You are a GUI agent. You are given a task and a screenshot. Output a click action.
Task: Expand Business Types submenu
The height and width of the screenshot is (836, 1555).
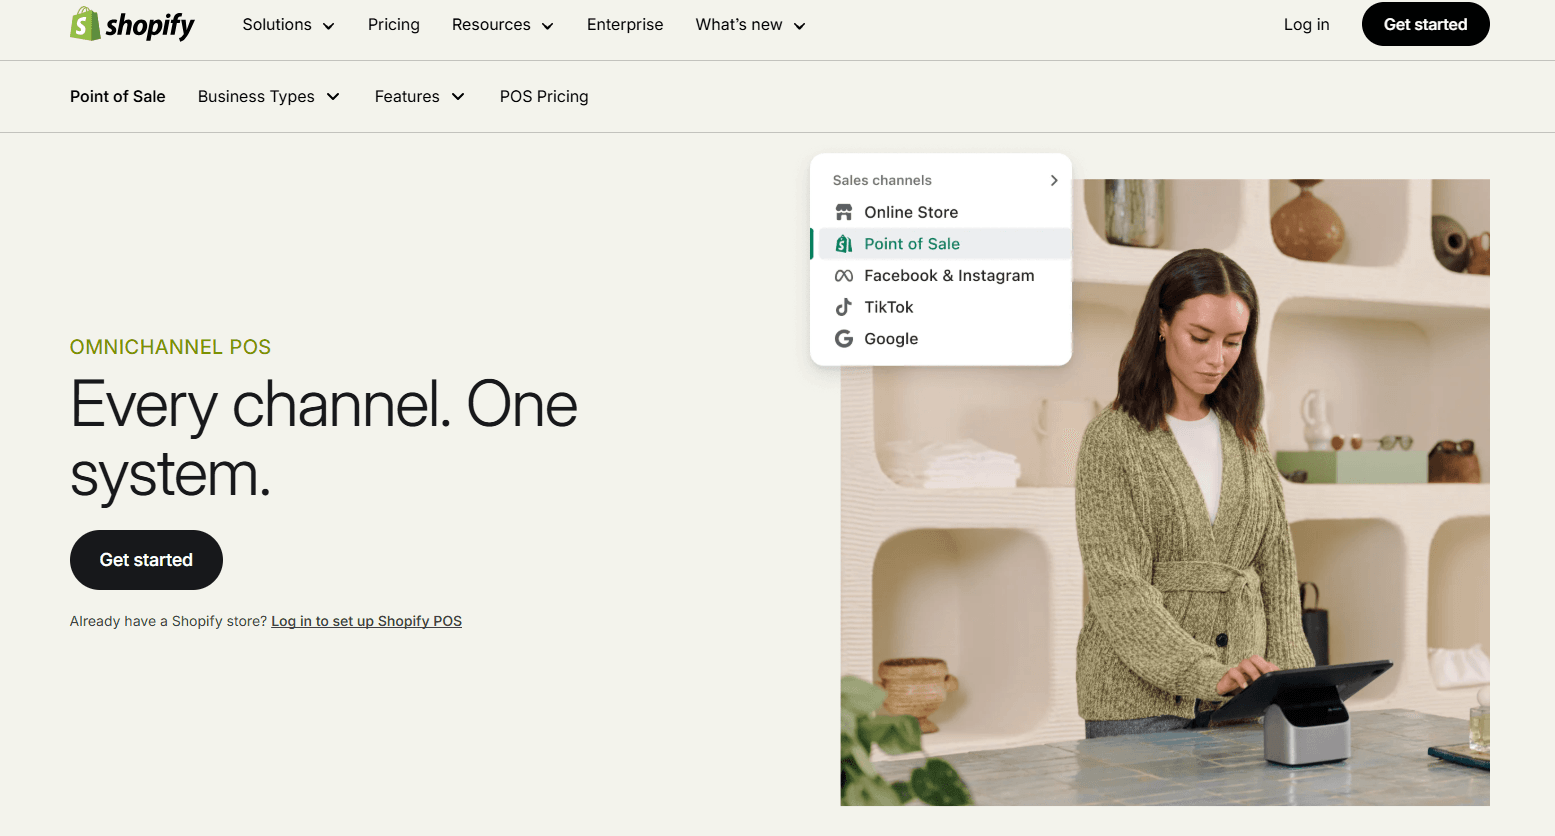[269, 97]
